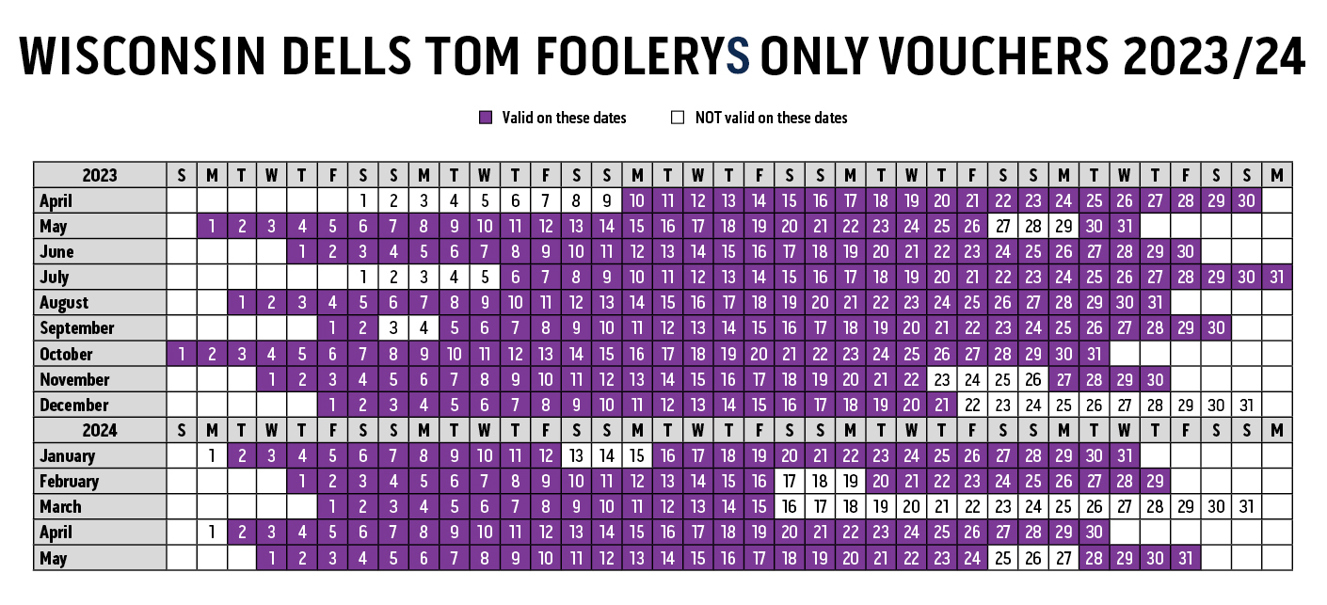Click January 1, 2024 date cell
Image resolution: width=1327 pixels, height=605 pixels.
click(x=212, y=456)
